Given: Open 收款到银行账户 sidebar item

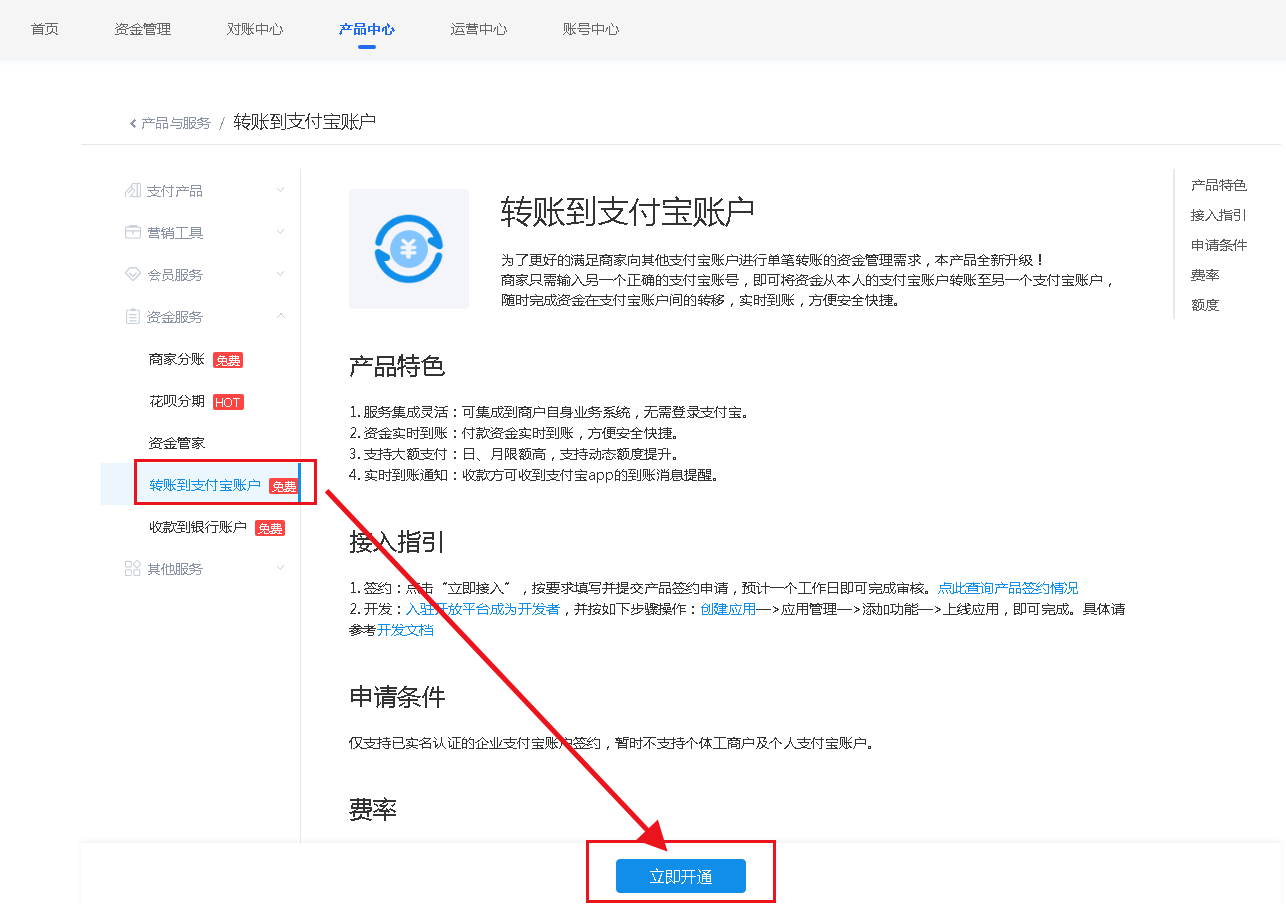Looking at the screenshot, I should [x=198, y=527].
